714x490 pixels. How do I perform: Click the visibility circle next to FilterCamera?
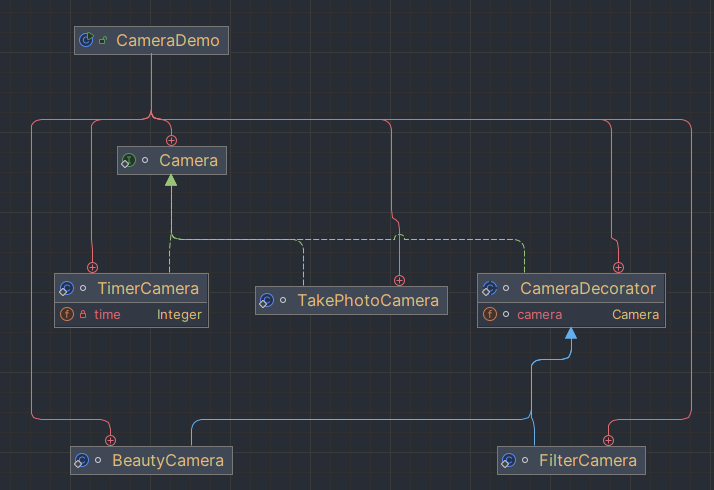525,460
